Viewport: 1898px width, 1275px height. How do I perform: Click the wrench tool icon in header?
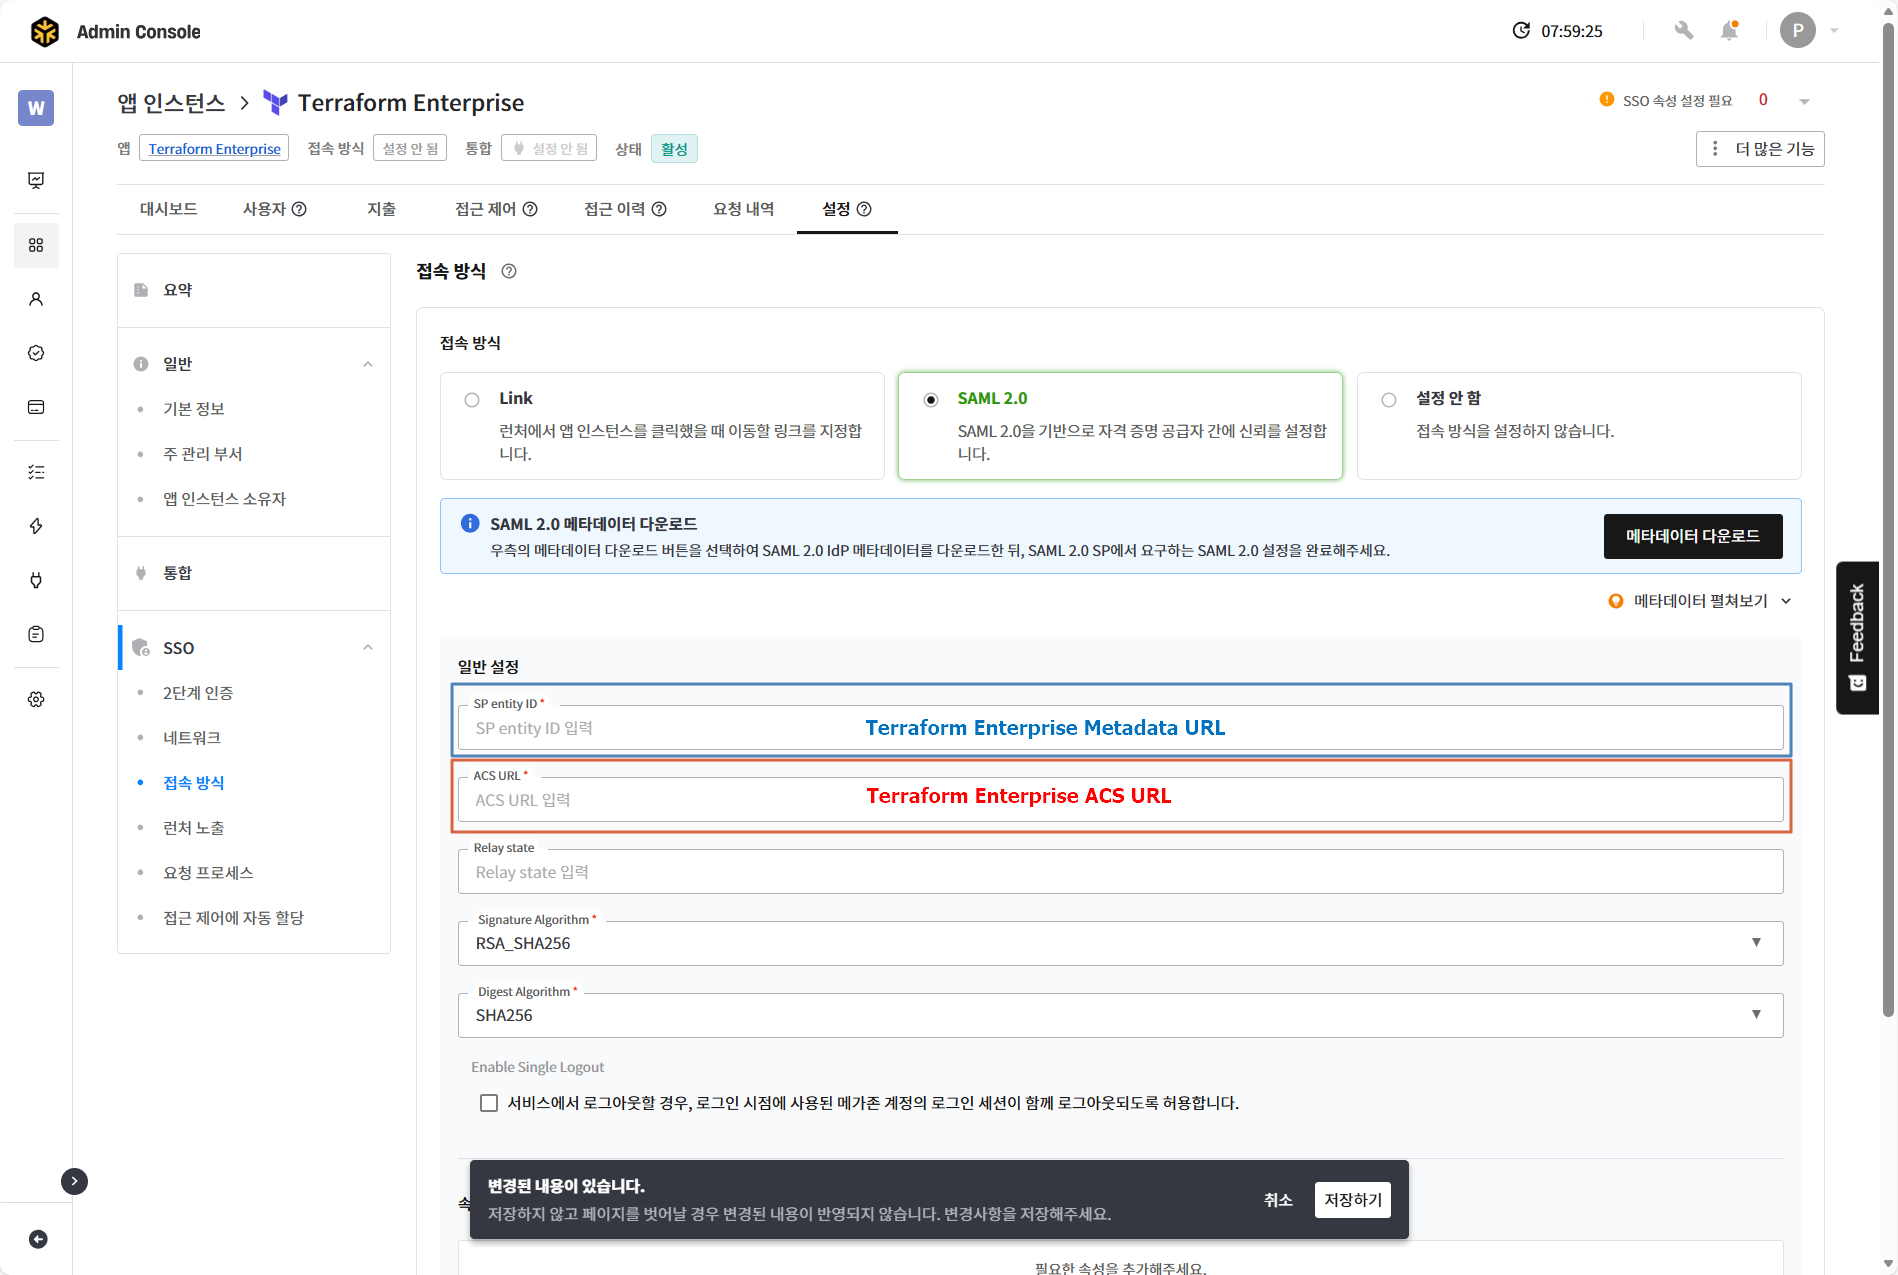[1684, 31]
